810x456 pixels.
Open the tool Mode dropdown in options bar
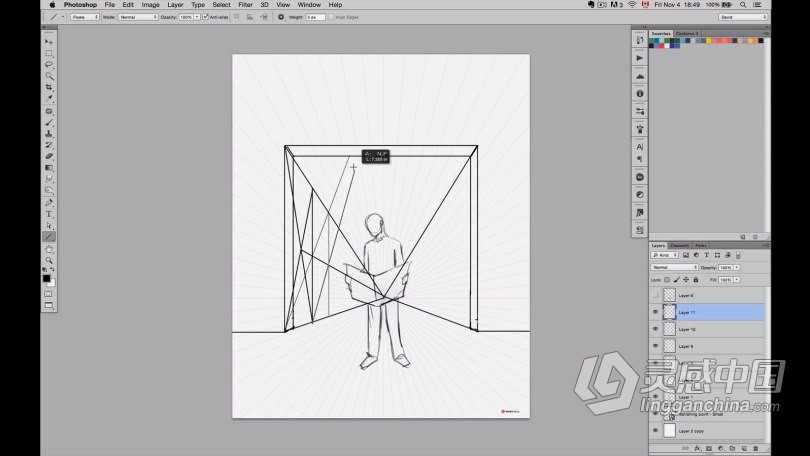click(138, 17)
